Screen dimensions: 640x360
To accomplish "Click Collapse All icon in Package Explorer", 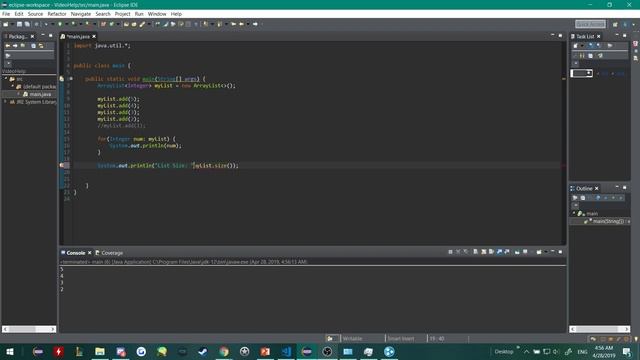I will (x=33, y=46).
